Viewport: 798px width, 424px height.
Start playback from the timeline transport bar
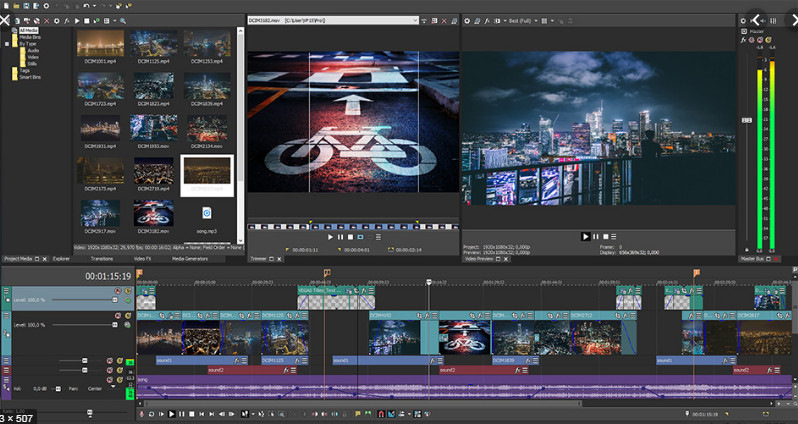pyautogui.click(x=172, y=413)
